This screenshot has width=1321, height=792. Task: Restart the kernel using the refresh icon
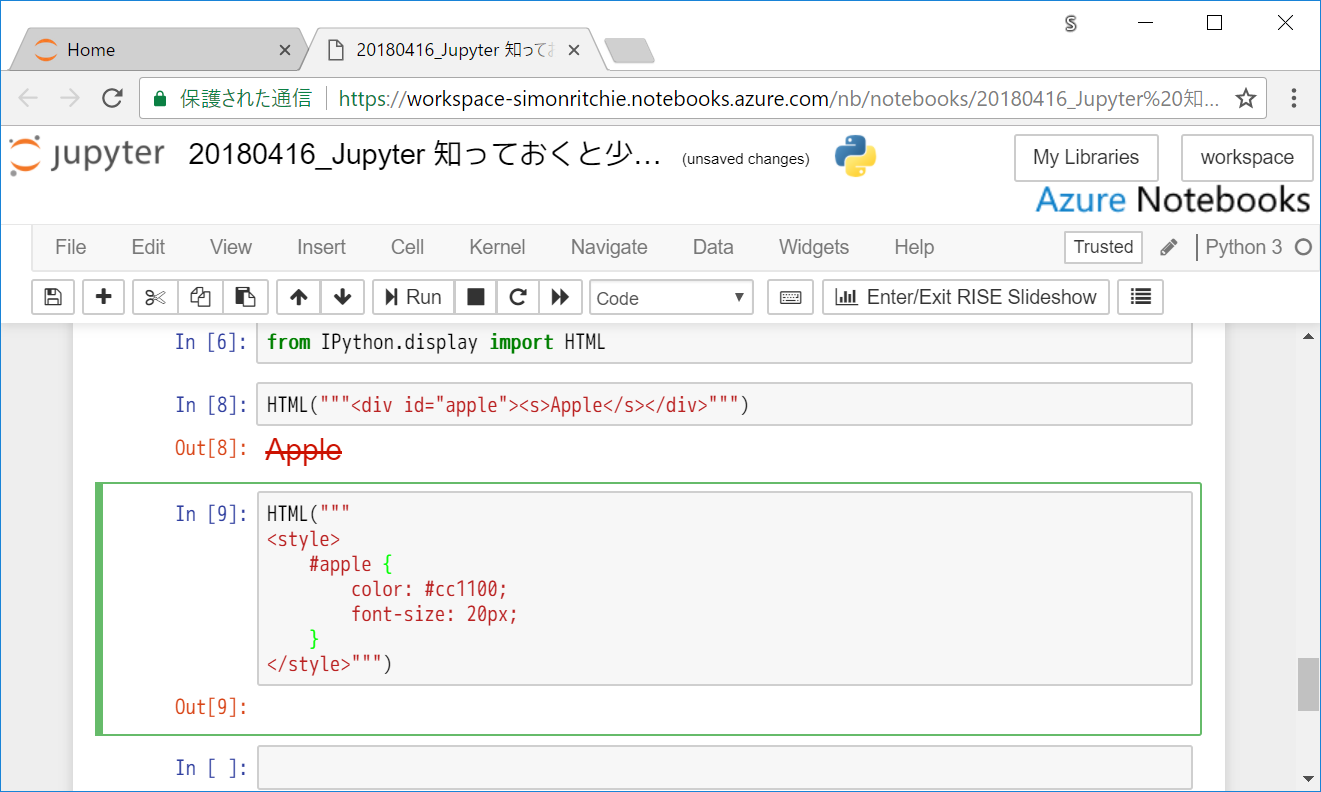517,296
